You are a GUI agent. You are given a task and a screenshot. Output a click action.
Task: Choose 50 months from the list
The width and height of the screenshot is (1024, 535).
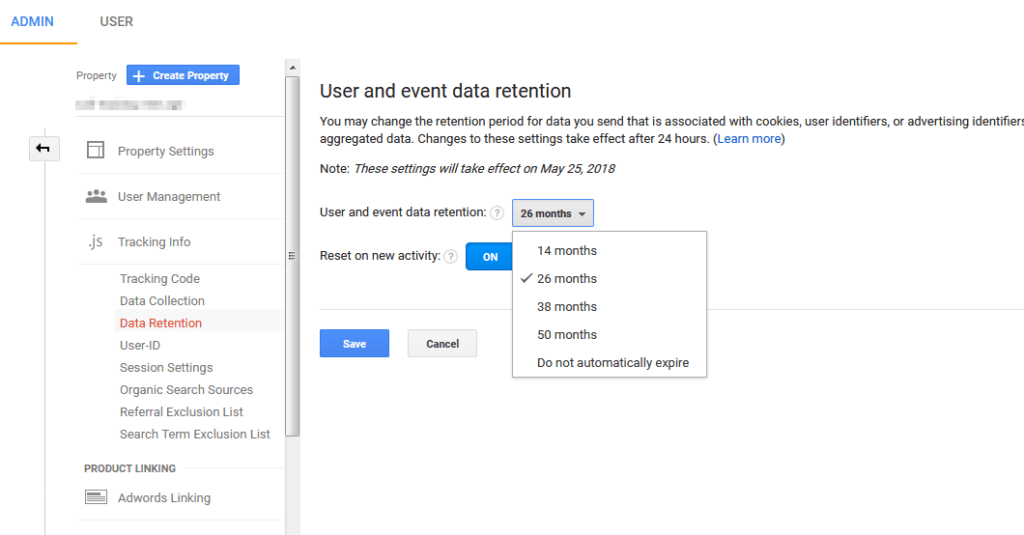[609, 335]
